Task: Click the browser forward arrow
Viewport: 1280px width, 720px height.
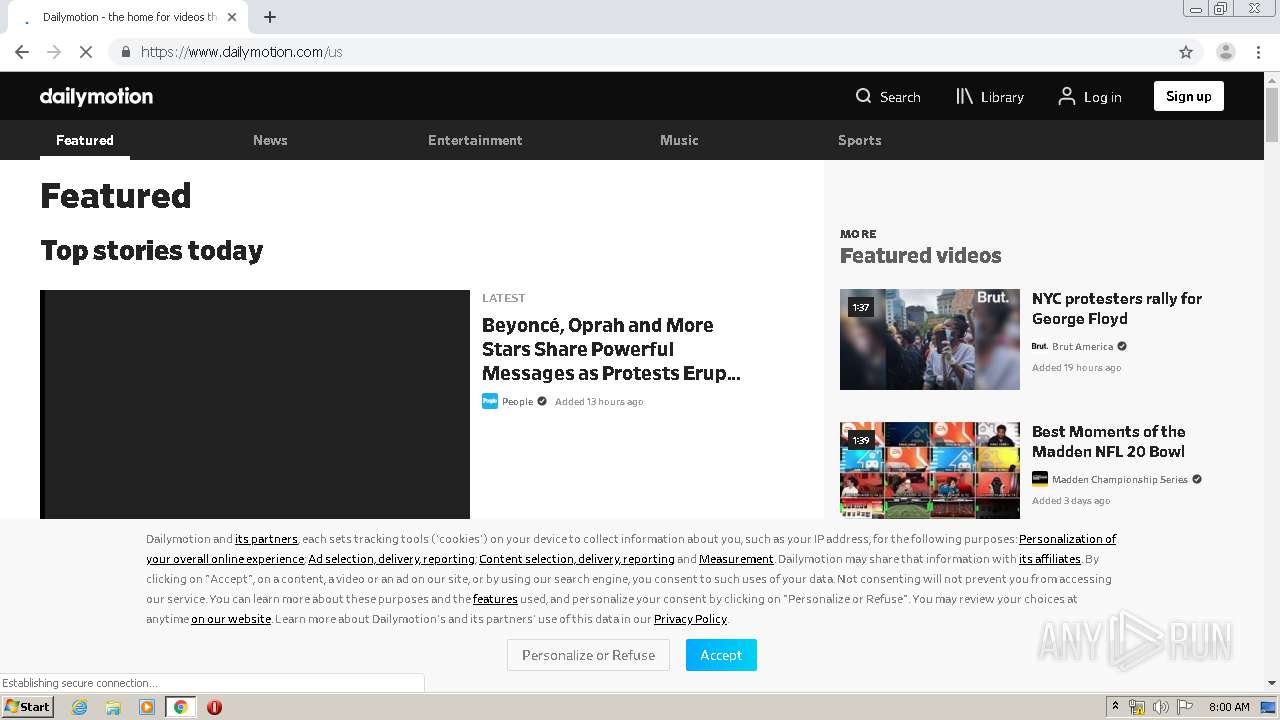Action: (x=54, y=52)
